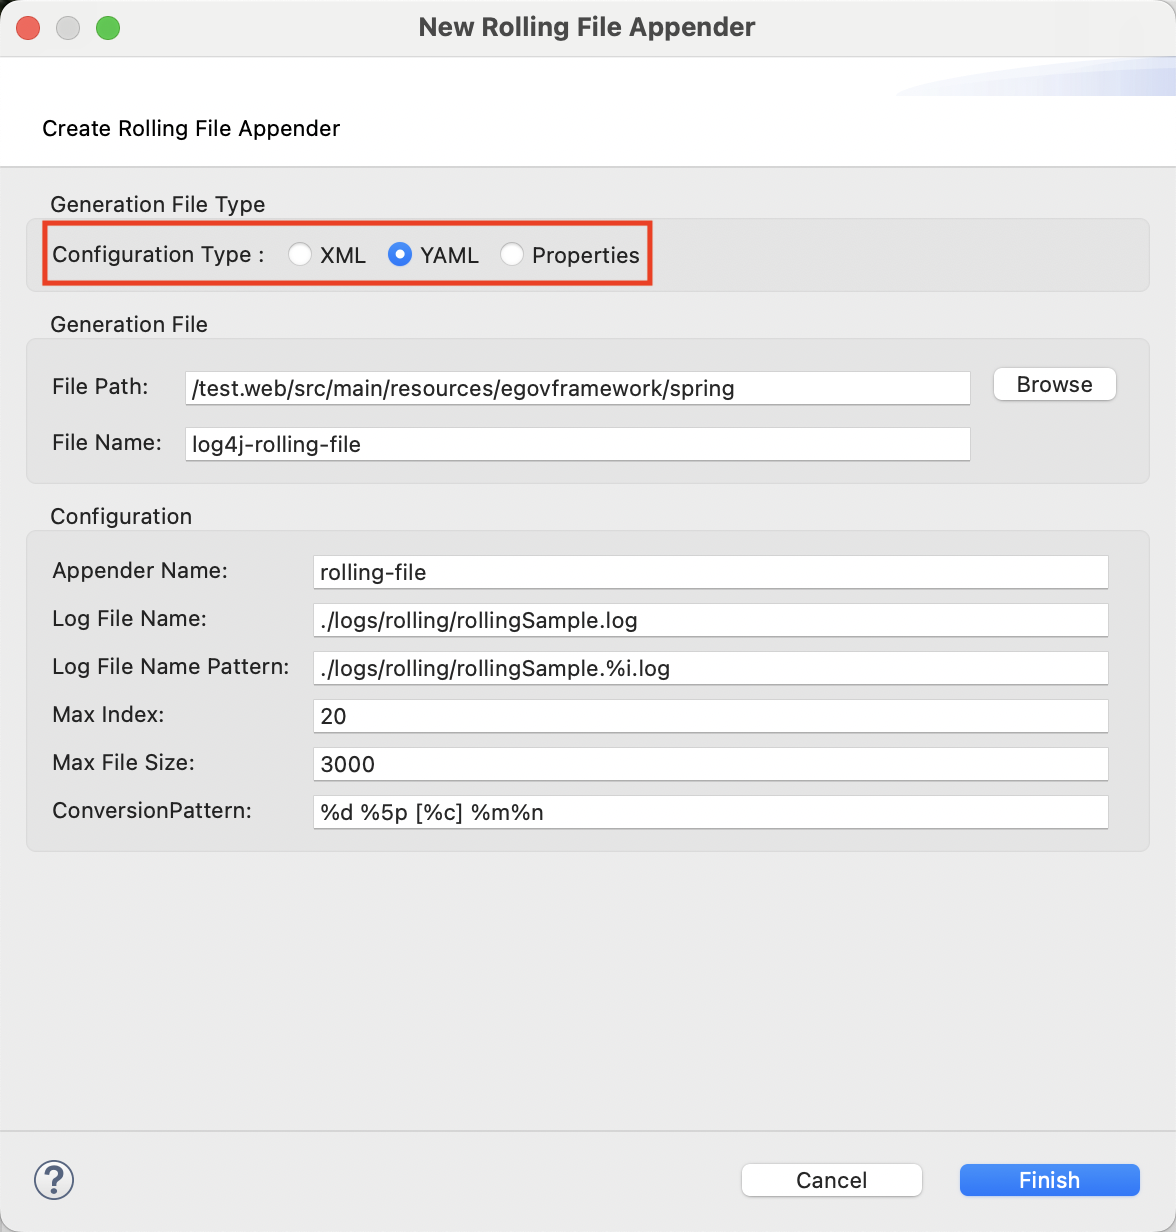This screenshot has height=1232, width=1176.
Task: Click the yellow minimize window button
Action: pyautogui.click(x=68, y=28)
